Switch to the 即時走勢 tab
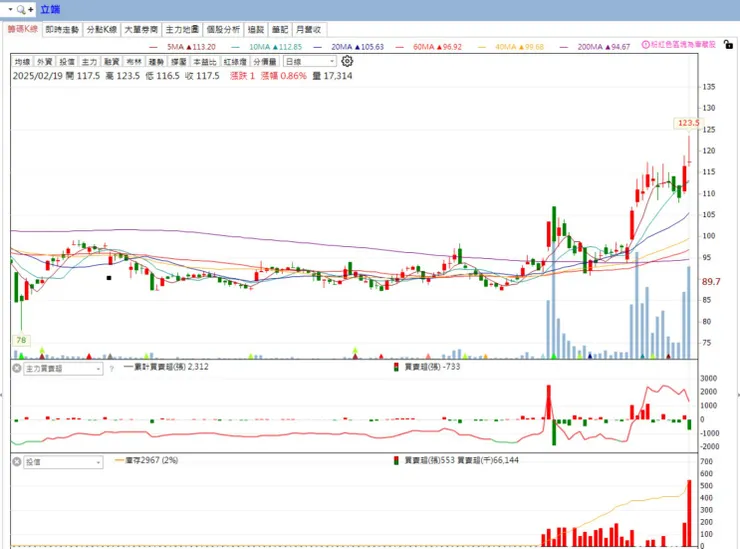The image size is (740, 549). 62,30
